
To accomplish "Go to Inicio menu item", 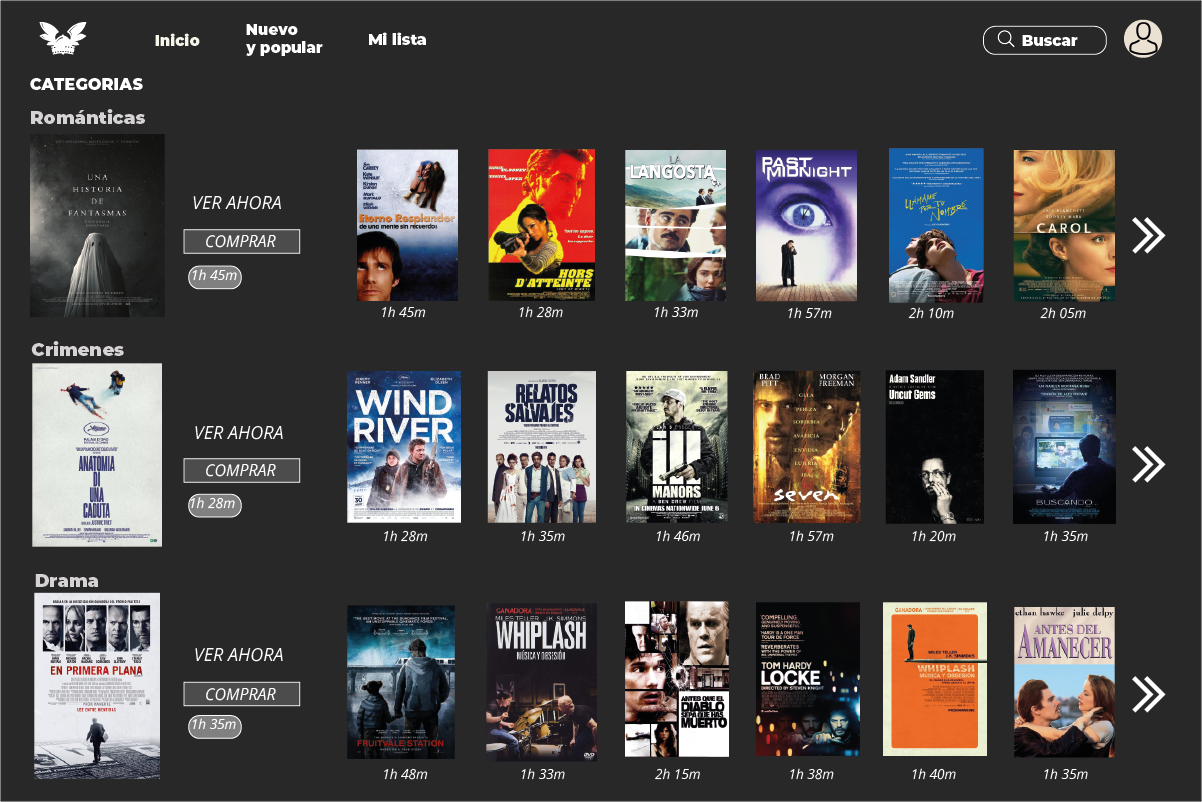I will coord(177,41).
